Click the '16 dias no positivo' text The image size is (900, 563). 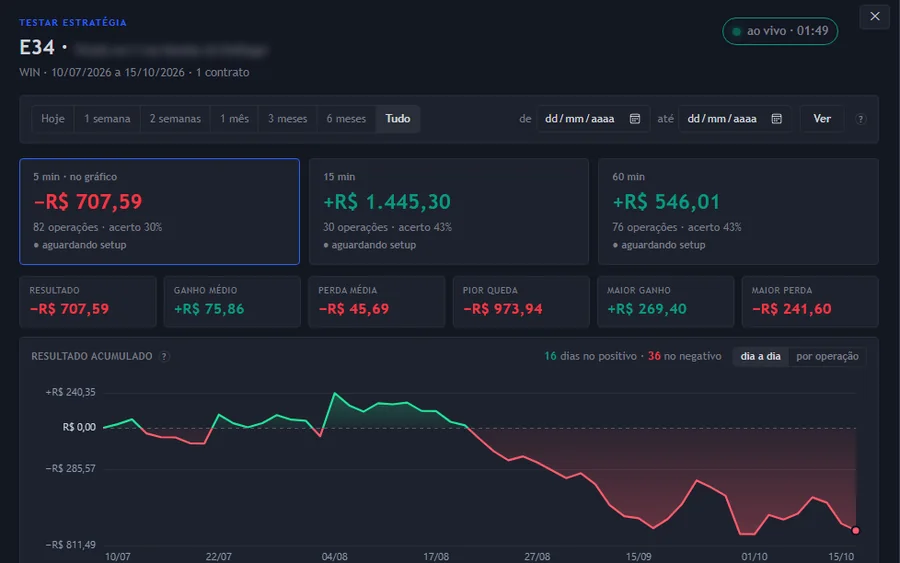pyautogui.click(x=590, y=356)
